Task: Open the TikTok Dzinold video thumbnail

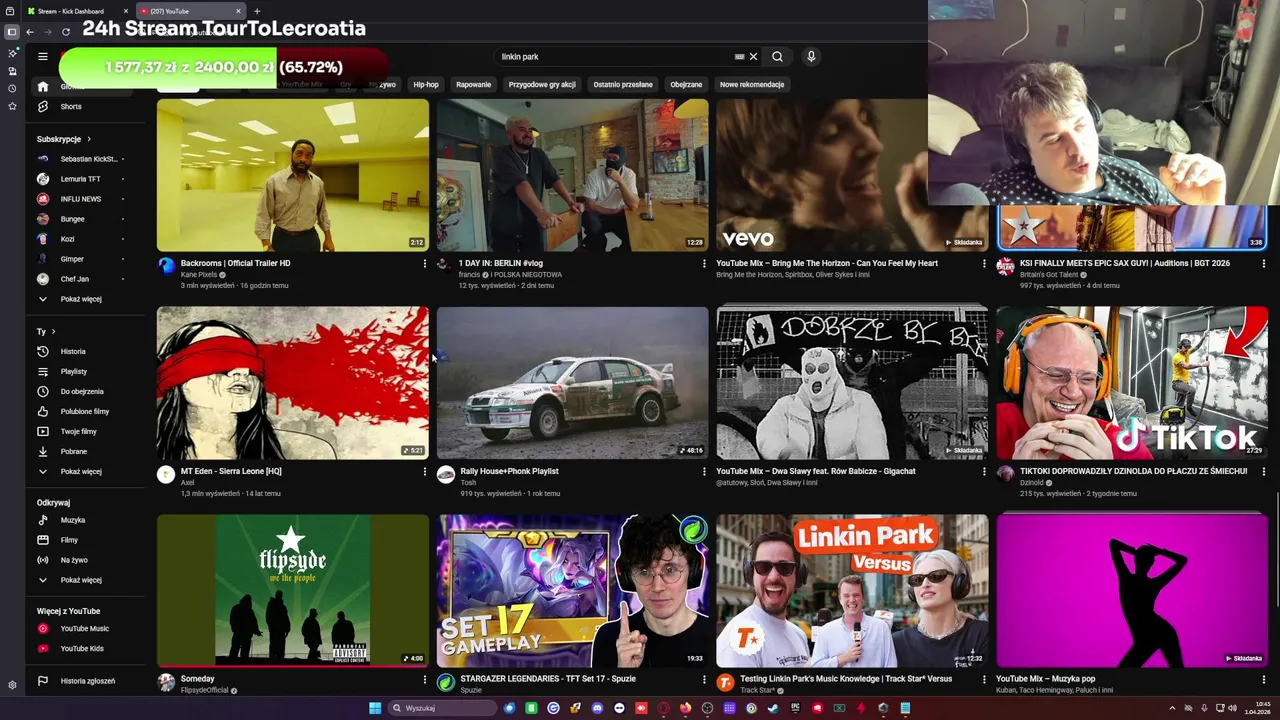Action: tap(1132, 383)
